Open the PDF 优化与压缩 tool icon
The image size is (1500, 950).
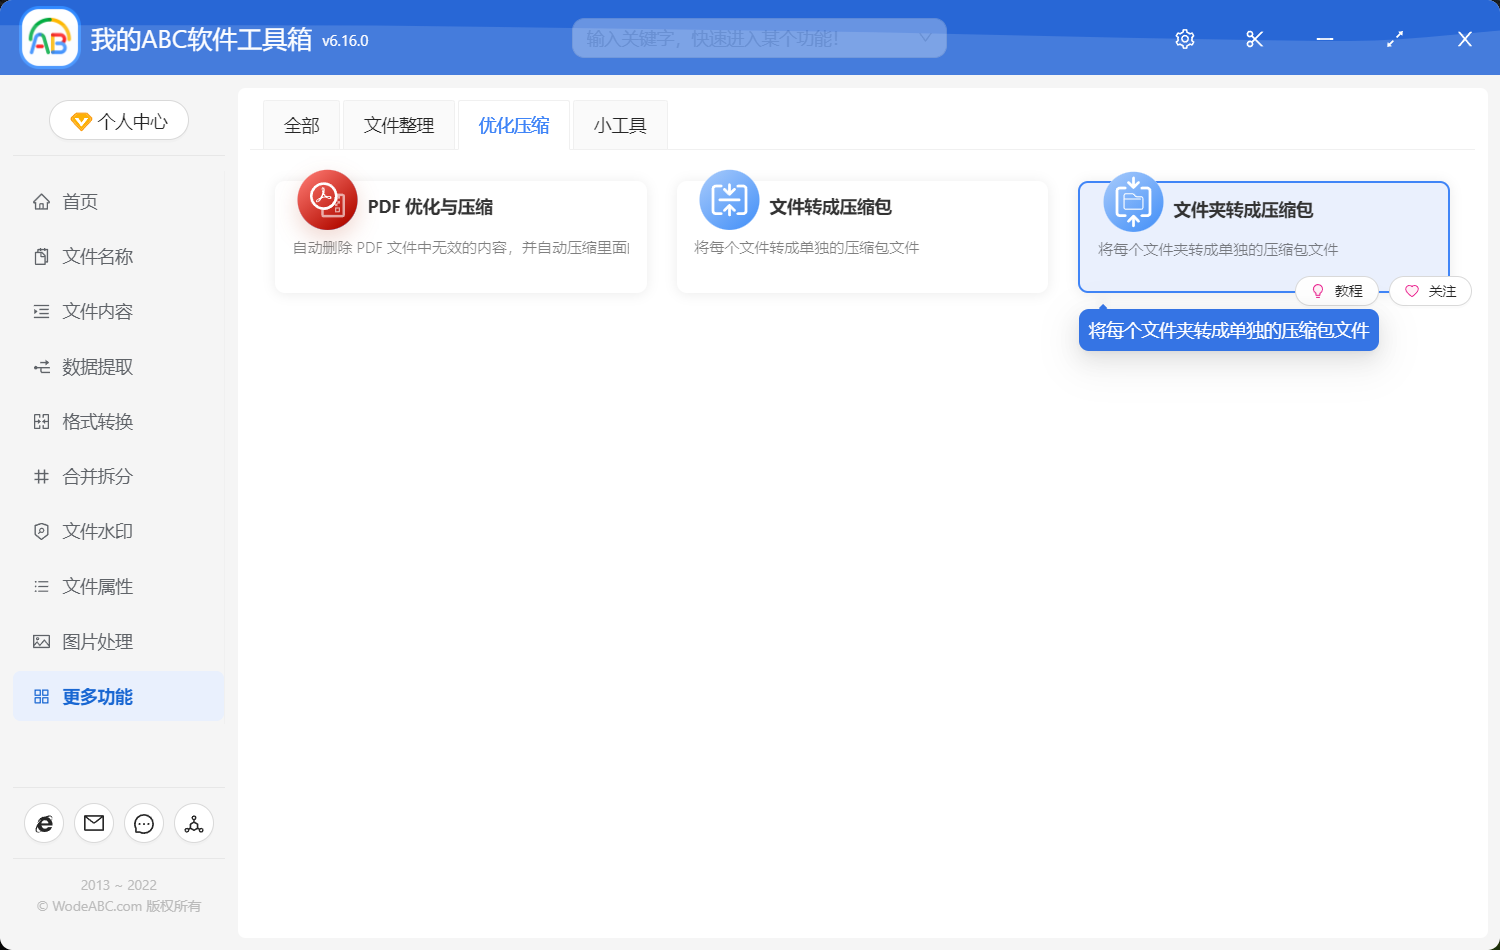point(326,200)
